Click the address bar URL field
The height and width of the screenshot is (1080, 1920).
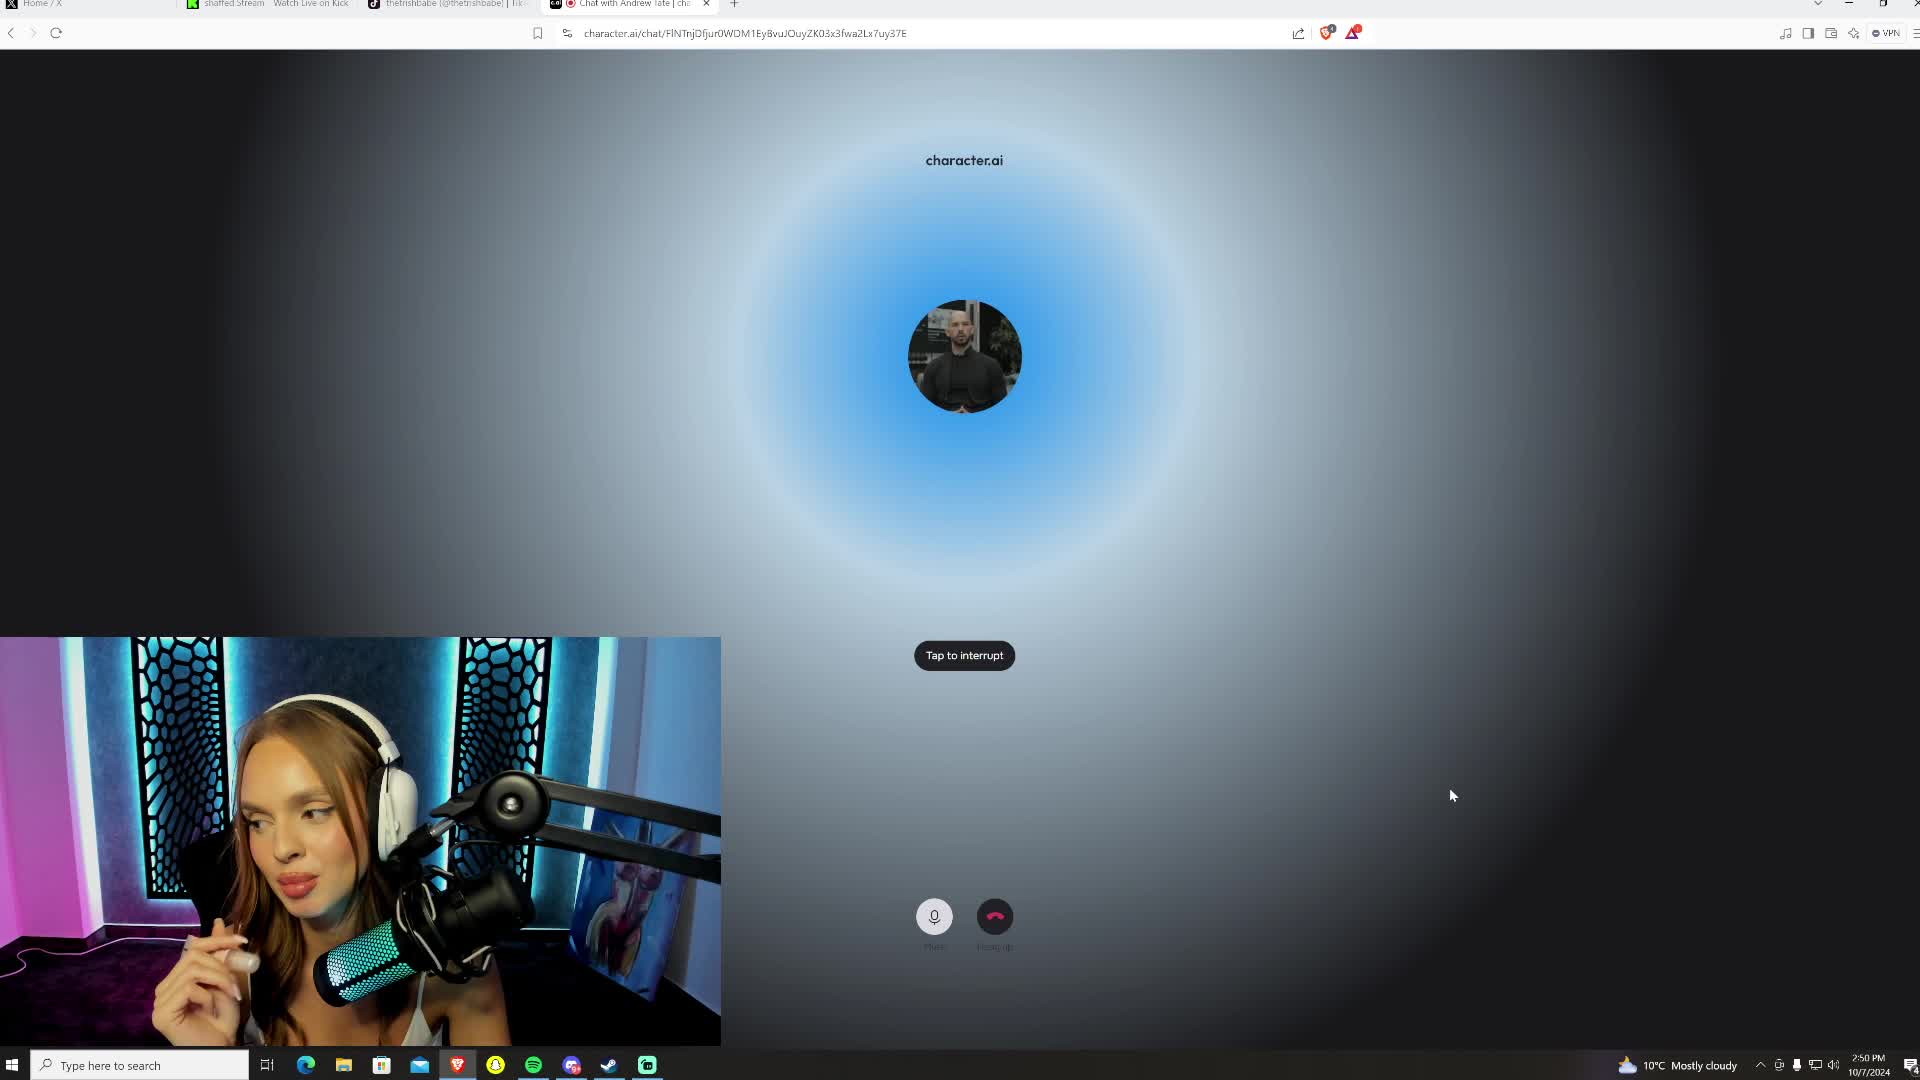[745, 33]
